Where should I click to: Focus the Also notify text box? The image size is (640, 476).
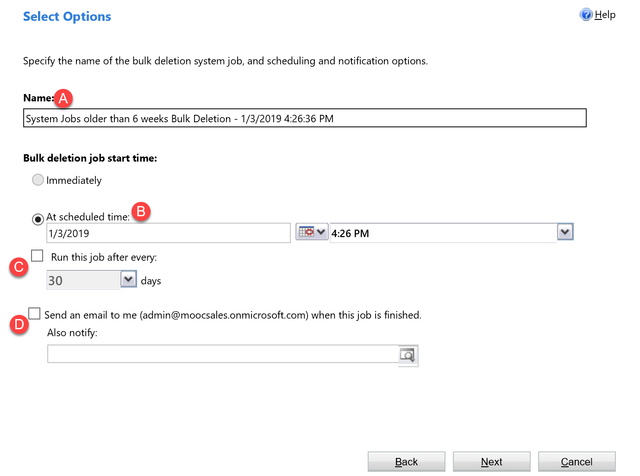[x=220, y=354]
